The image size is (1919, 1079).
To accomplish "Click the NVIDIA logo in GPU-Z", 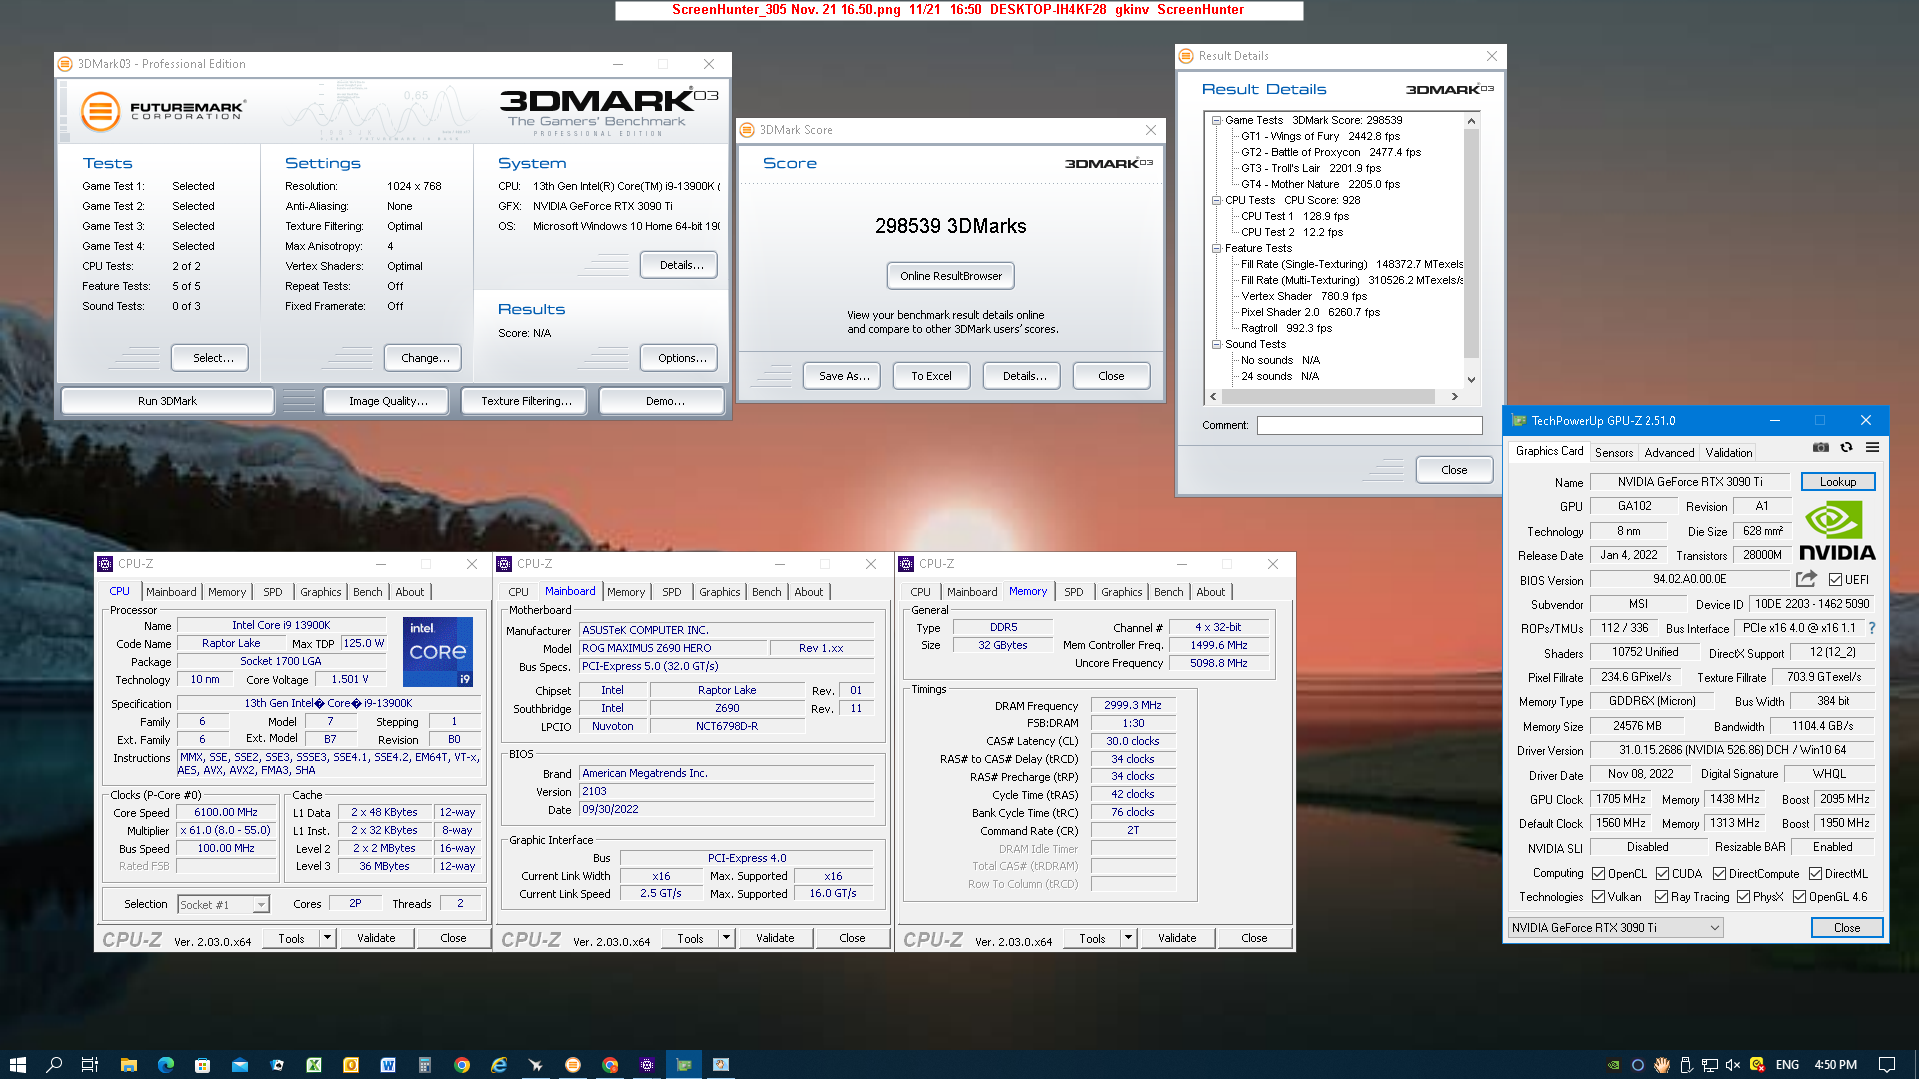I will point(1837,531).
